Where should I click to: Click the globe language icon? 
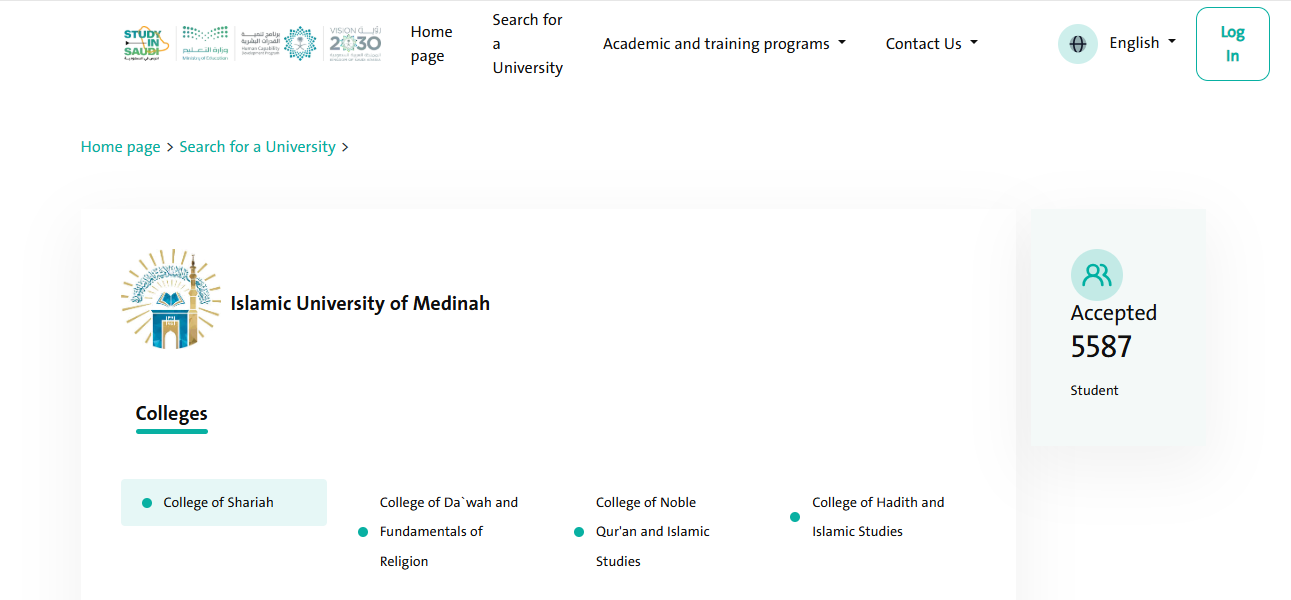[1078, 44]
